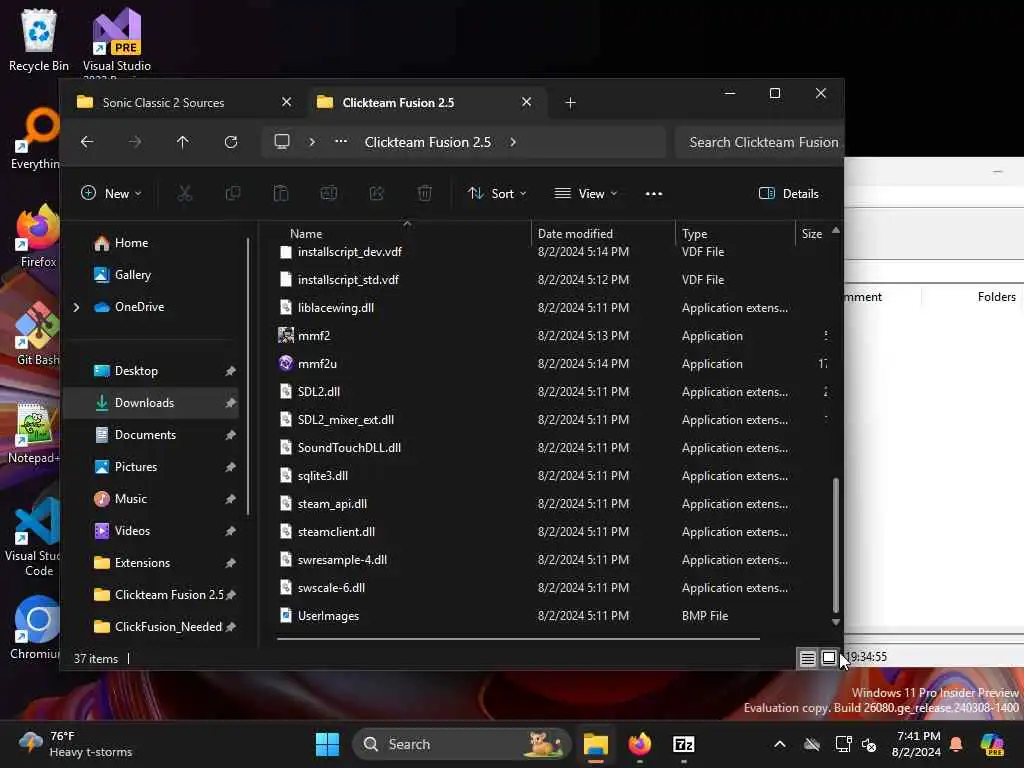Open the See more ellipsis in toolbar
The width and height of the screenshot is (1024, 768).
(654, 193)
